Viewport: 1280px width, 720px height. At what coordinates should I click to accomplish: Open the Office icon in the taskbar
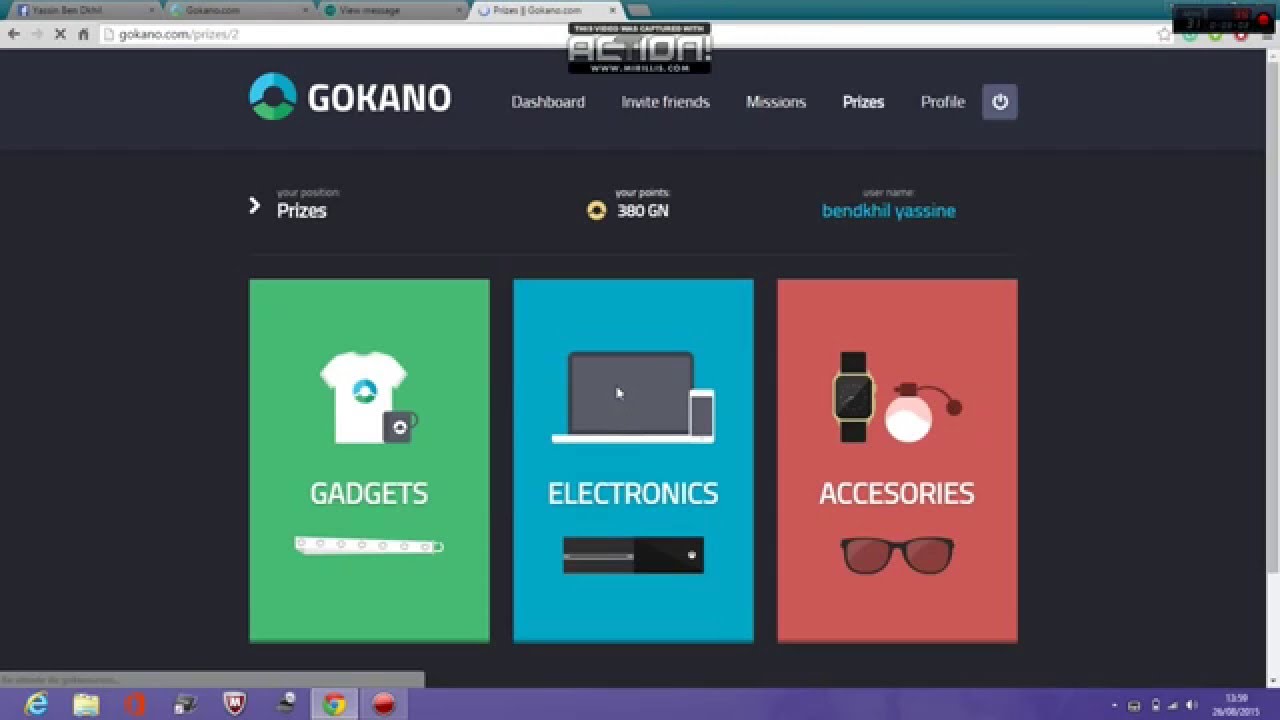[135, 704]
